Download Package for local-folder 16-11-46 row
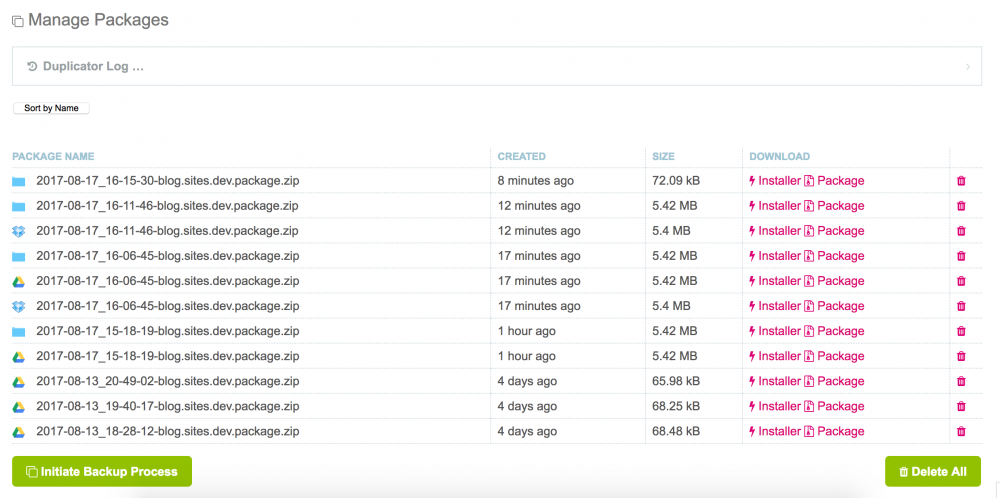 coord(834,206)
